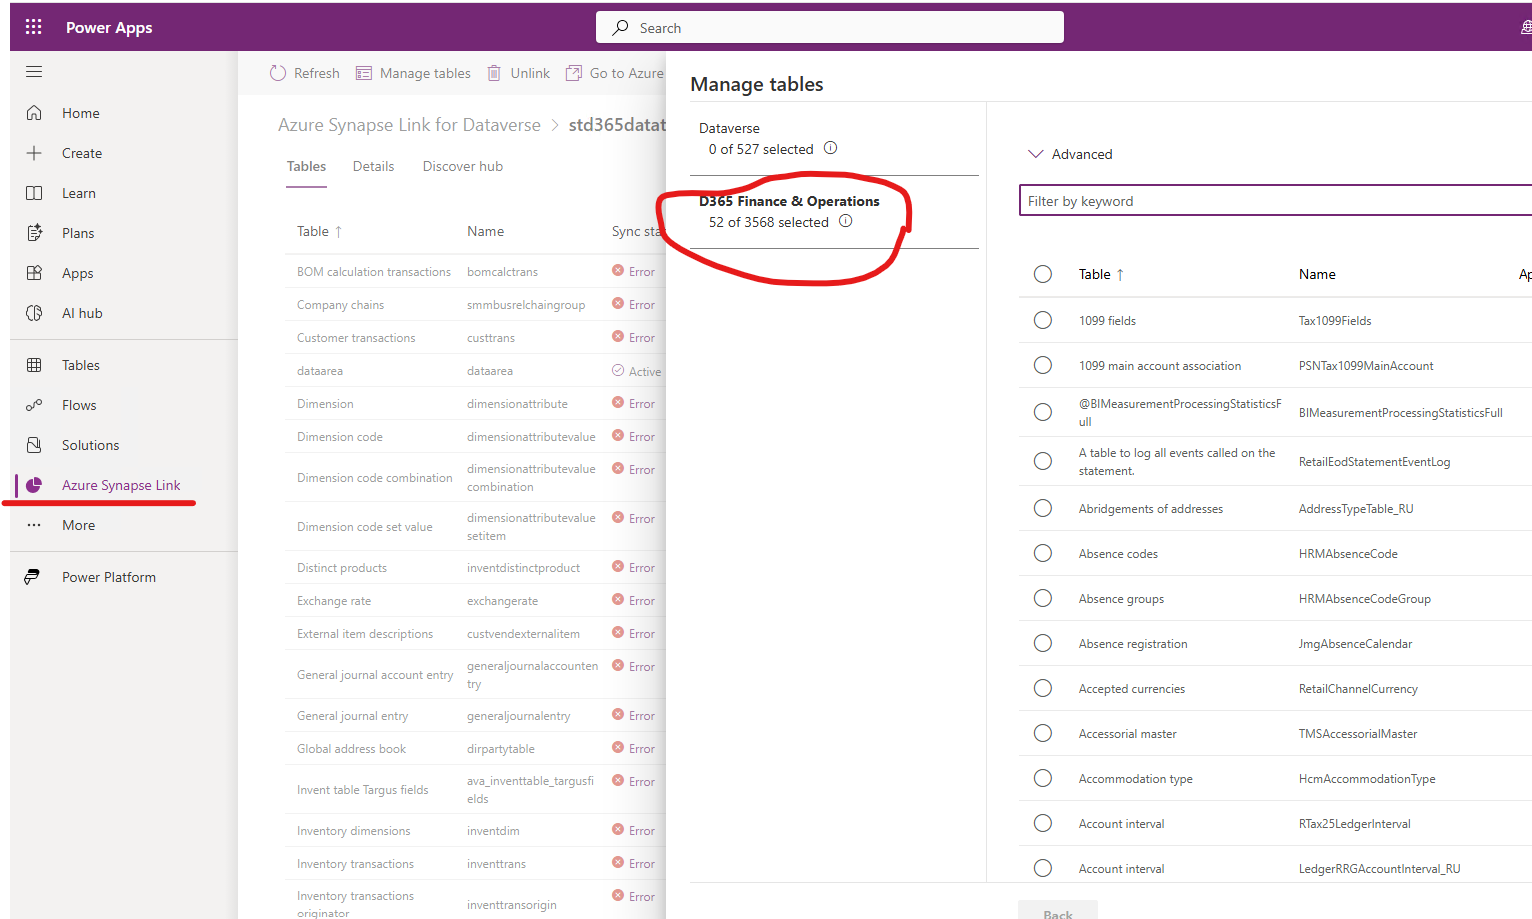Screen dimensions: 1532x919
Task: Click the Manage tables toolbar icon
Action: pyautogui.click(x=364, y=73)
